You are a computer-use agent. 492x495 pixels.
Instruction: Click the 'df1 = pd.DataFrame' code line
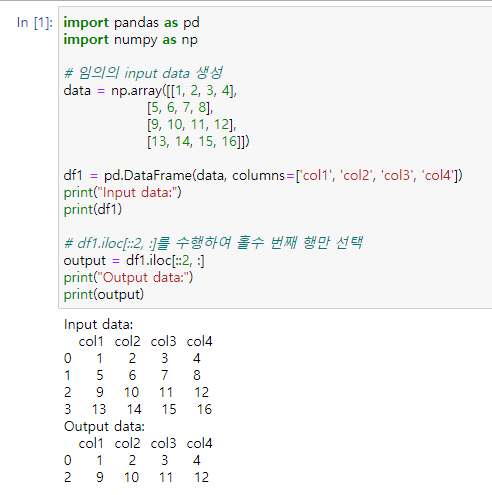[263, 176]
